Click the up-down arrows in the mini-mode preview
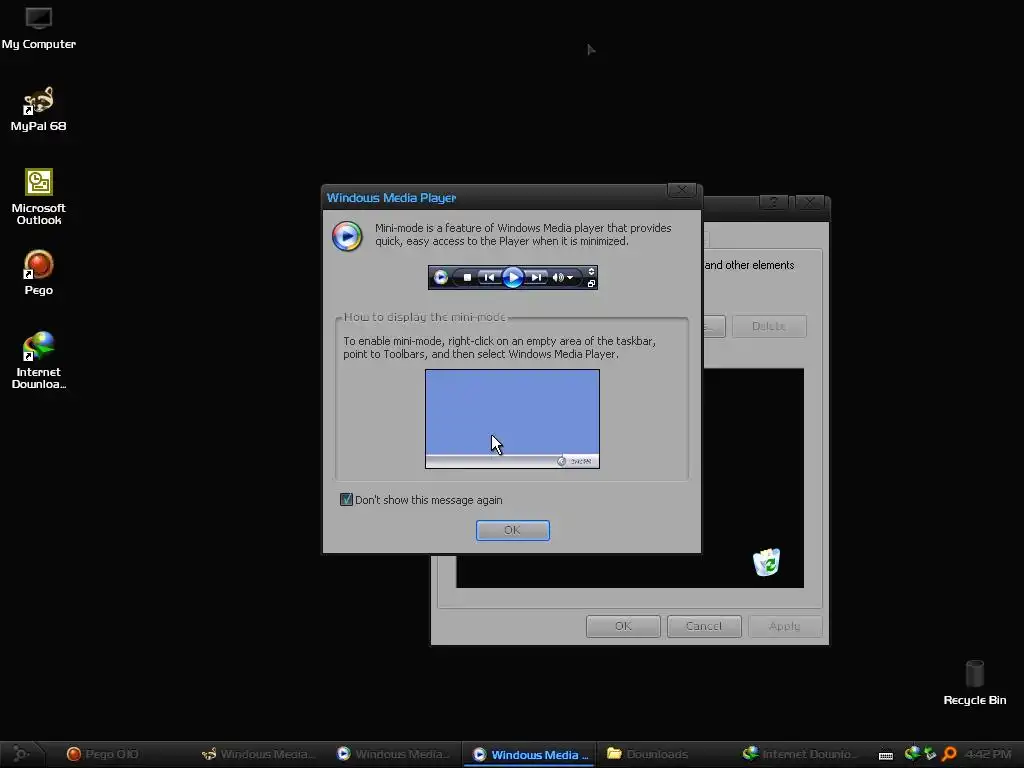 click(591, 272)
